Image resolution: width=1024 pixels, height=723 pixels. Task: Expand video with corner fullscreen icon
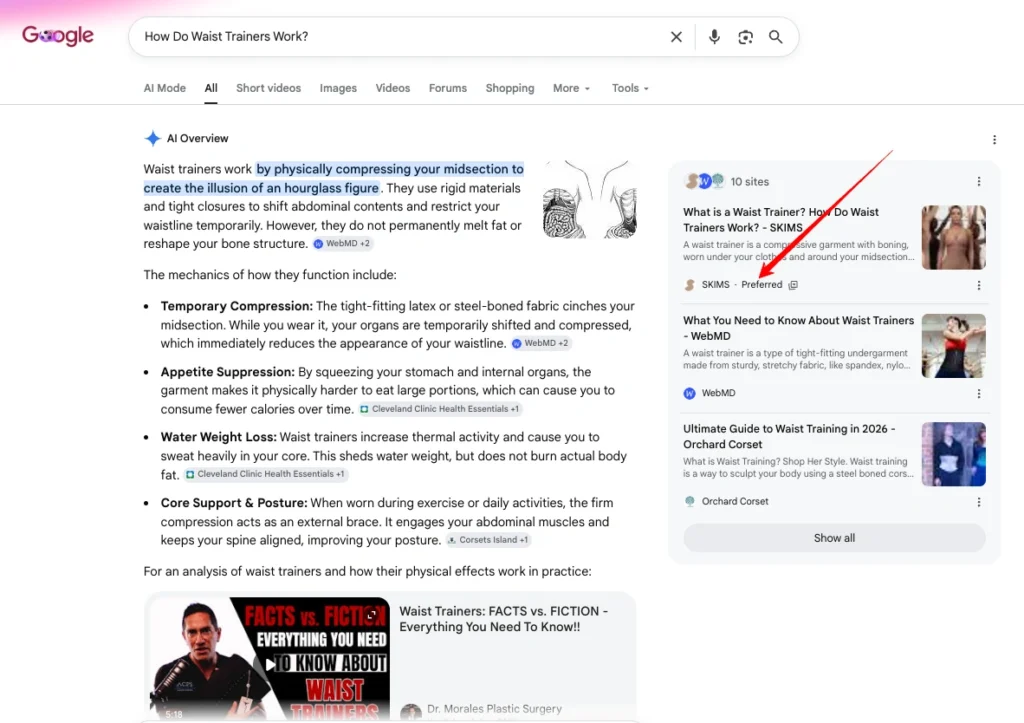click(372, 615)
